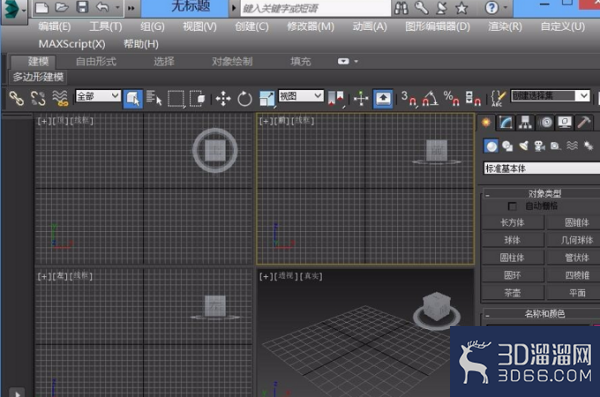Open the 创建(C) menu
The image size is (600, 397).
tap(251, 26)
